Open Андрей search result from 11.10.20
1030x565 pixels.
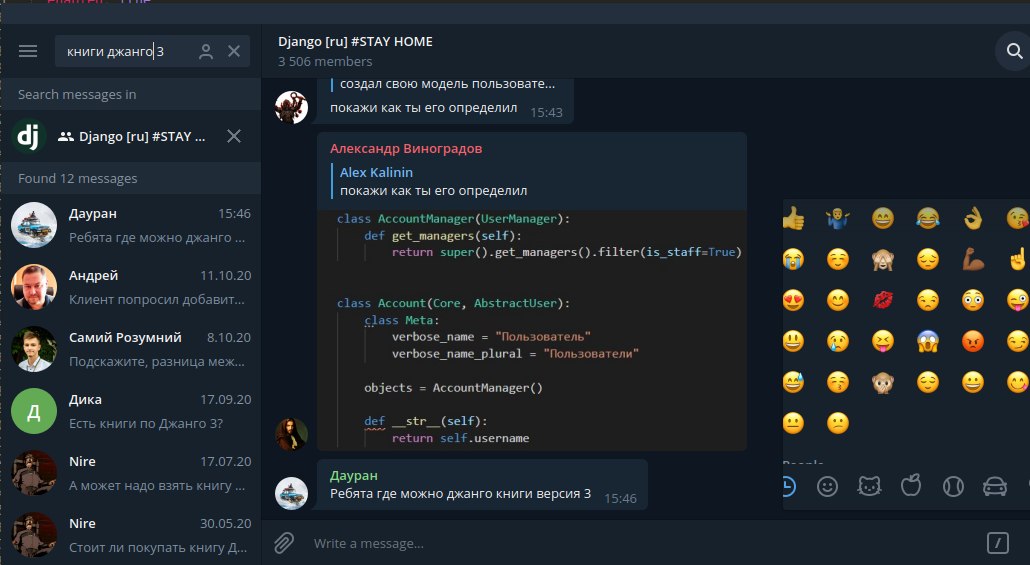point(131,287)
